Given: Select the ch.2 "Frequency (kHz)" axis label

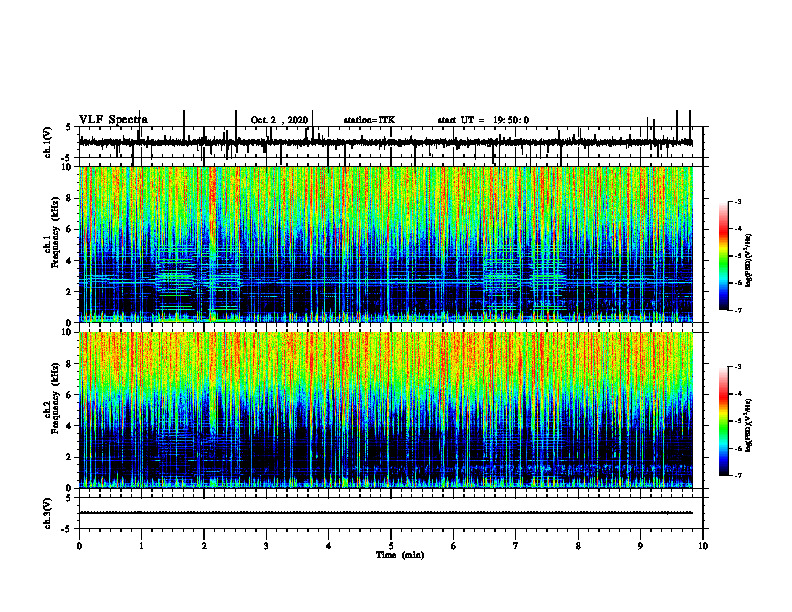Looking at the screenshot, I should (56, 398).
